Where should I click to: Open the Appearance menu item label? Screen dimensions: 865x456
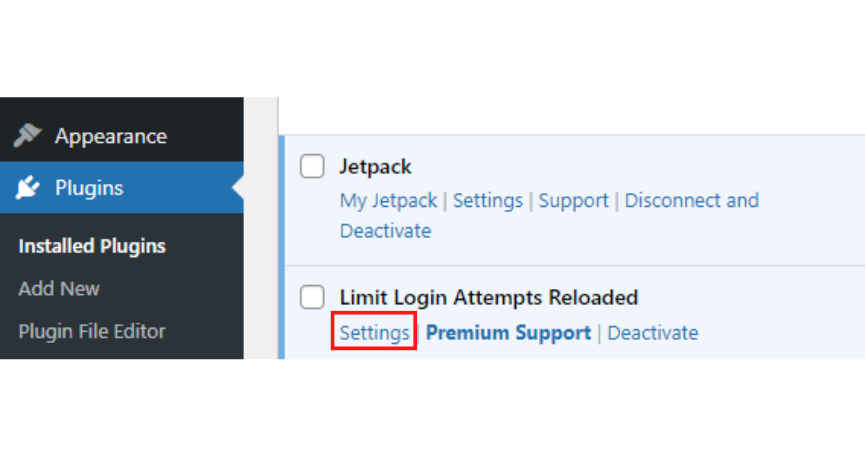tap(111, 136)
